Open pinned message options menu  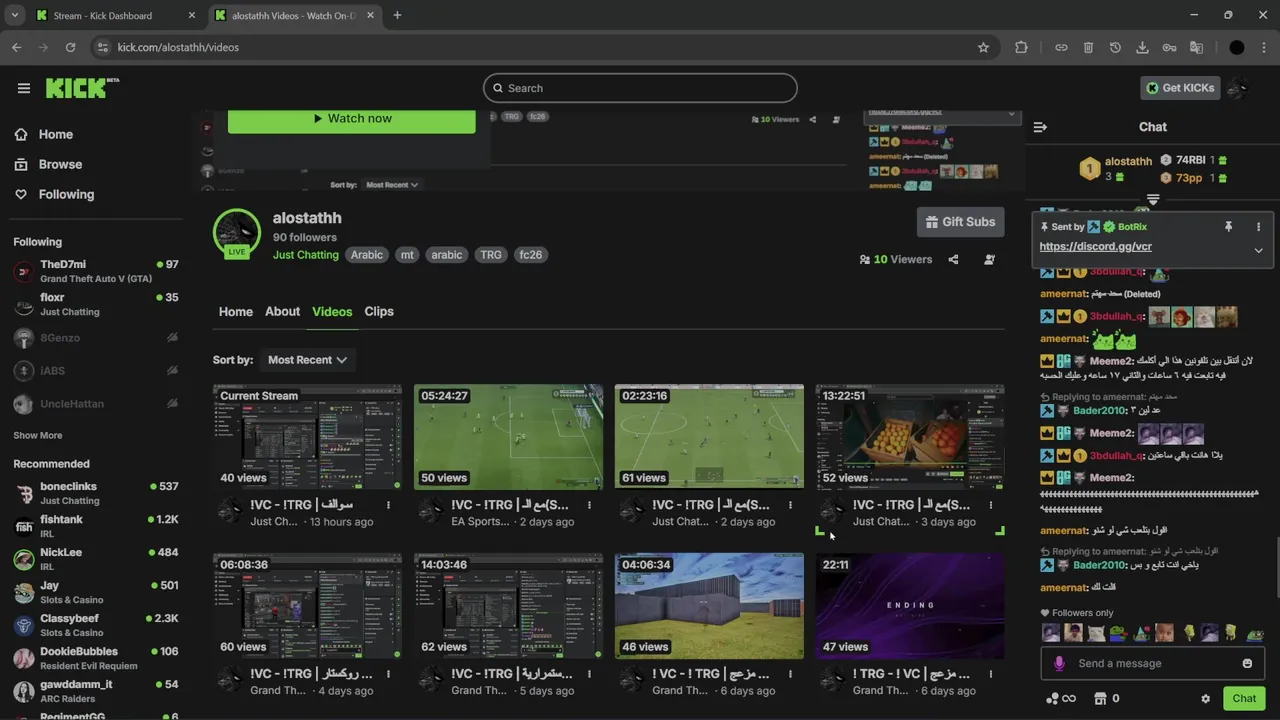tap(1258, 227)
